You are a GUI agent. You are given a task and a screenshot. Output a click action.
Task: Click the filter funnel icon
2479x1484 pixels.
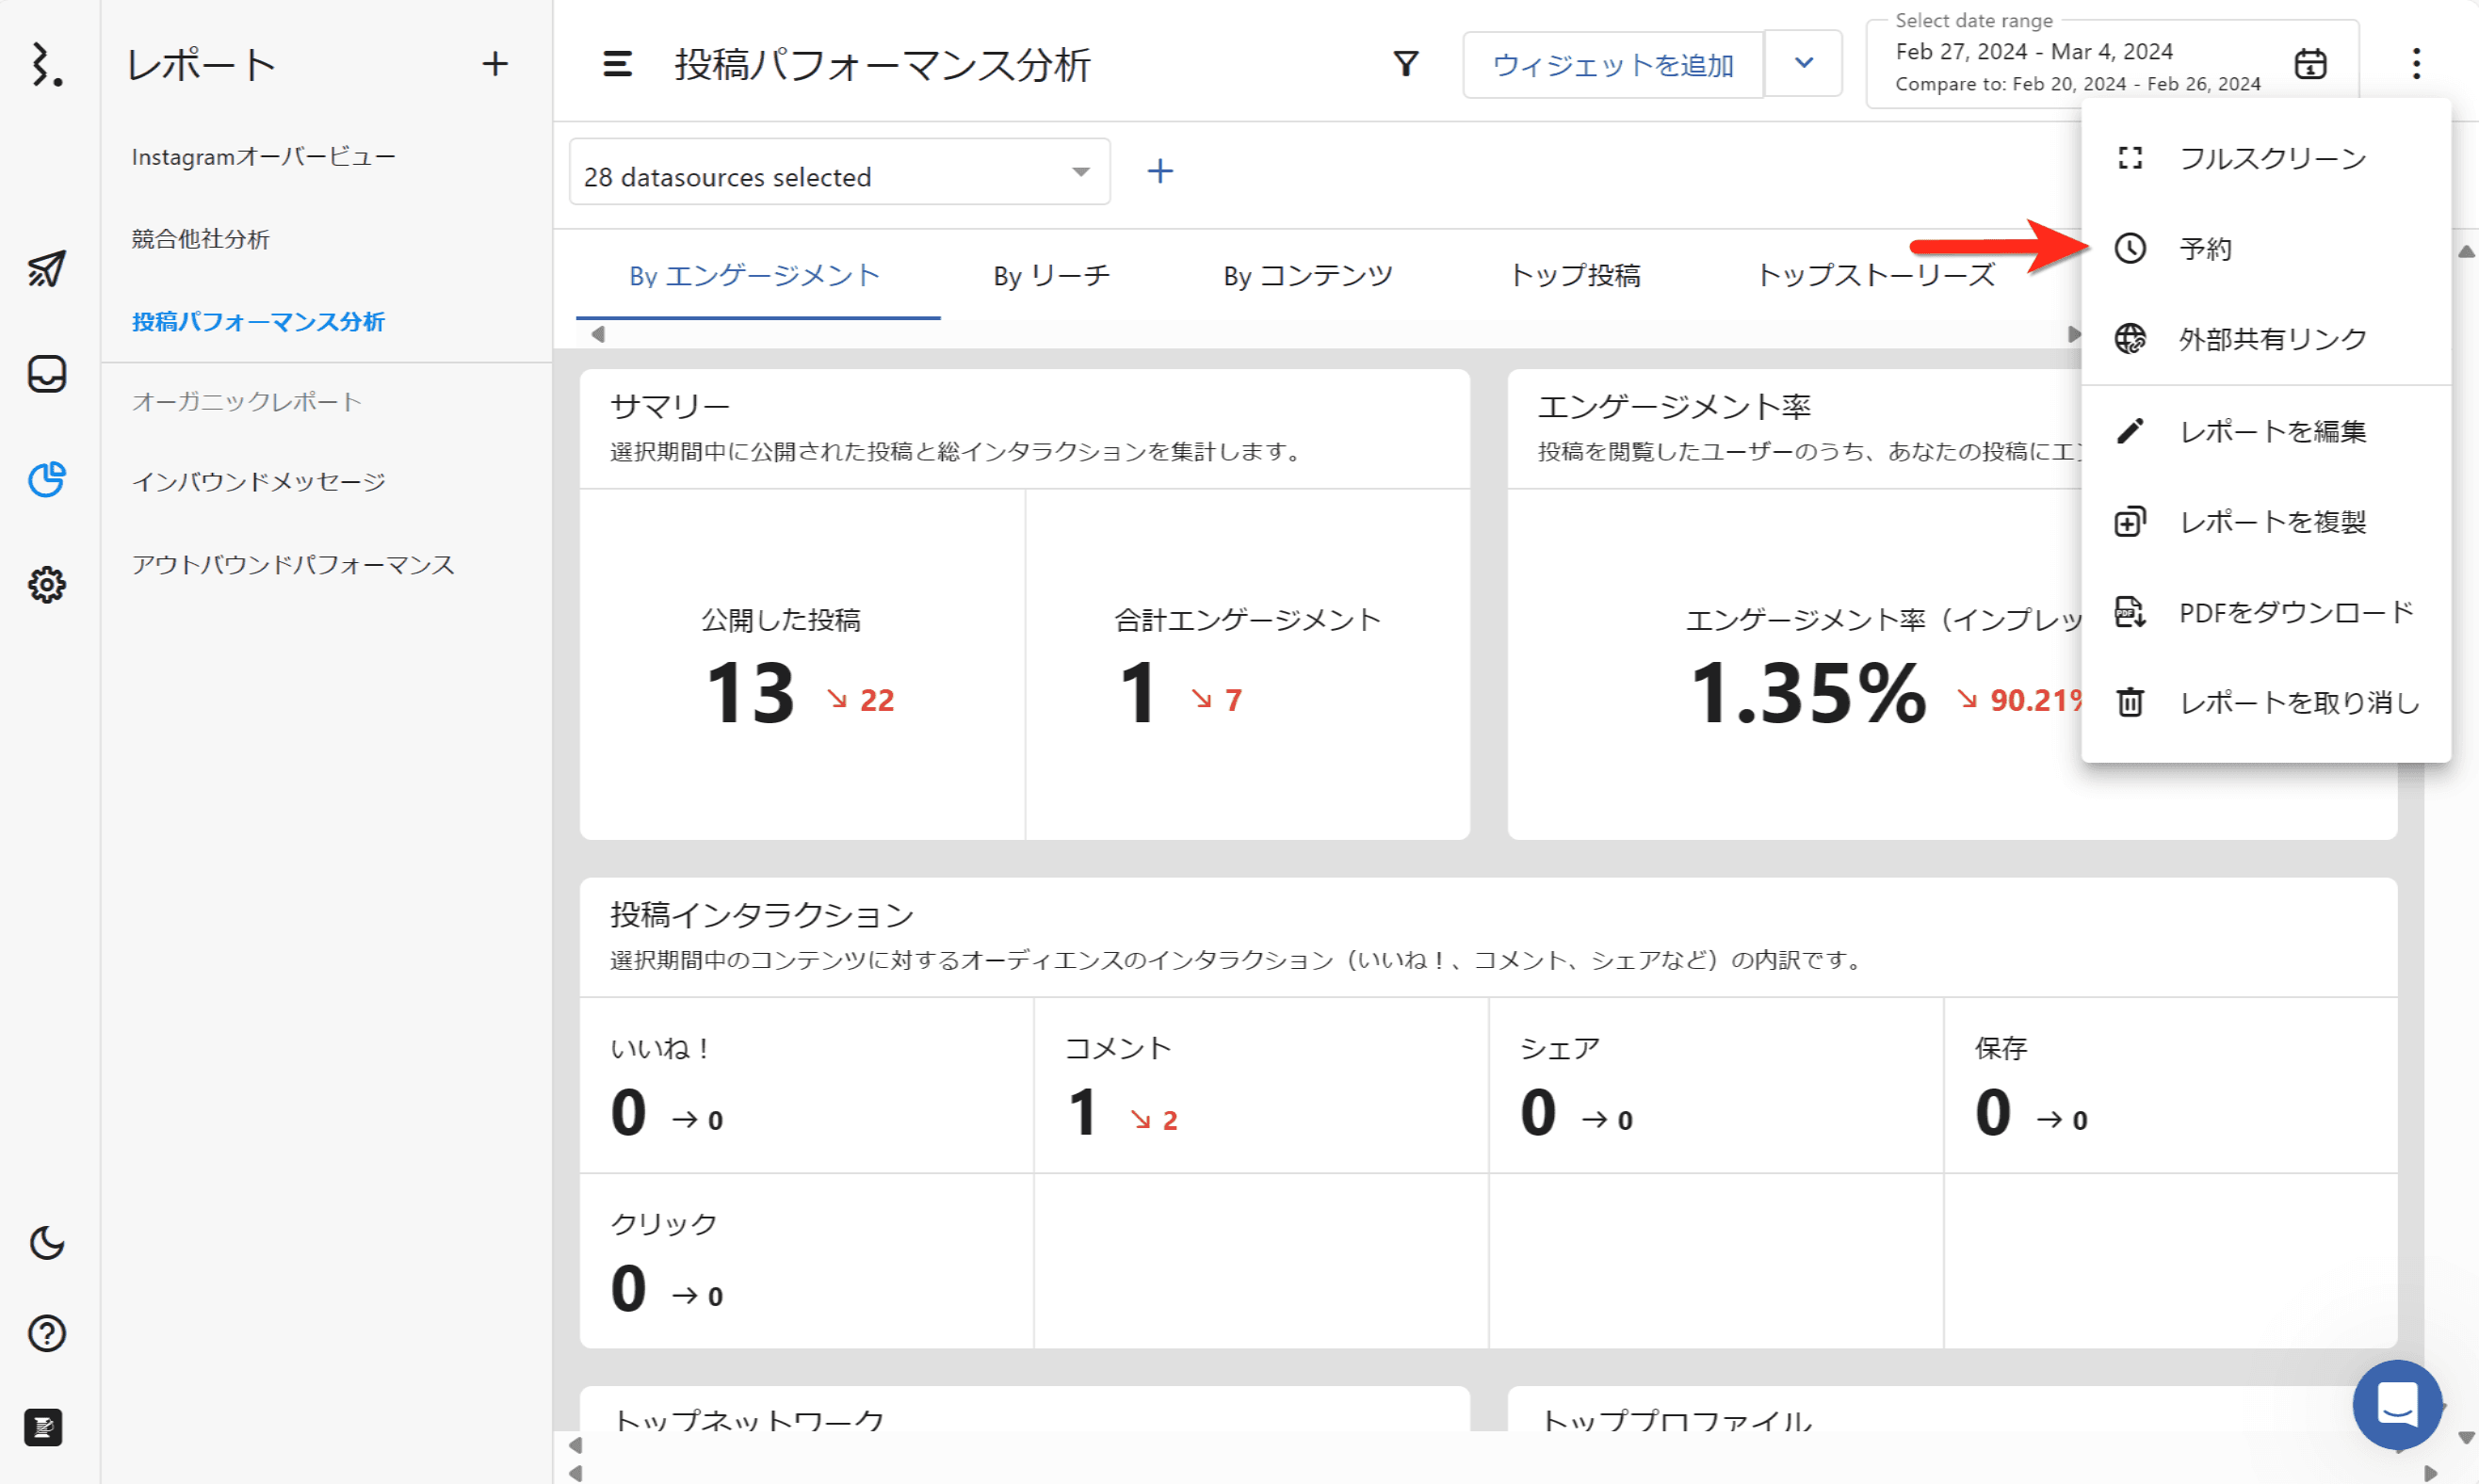tap(1406, 64)
